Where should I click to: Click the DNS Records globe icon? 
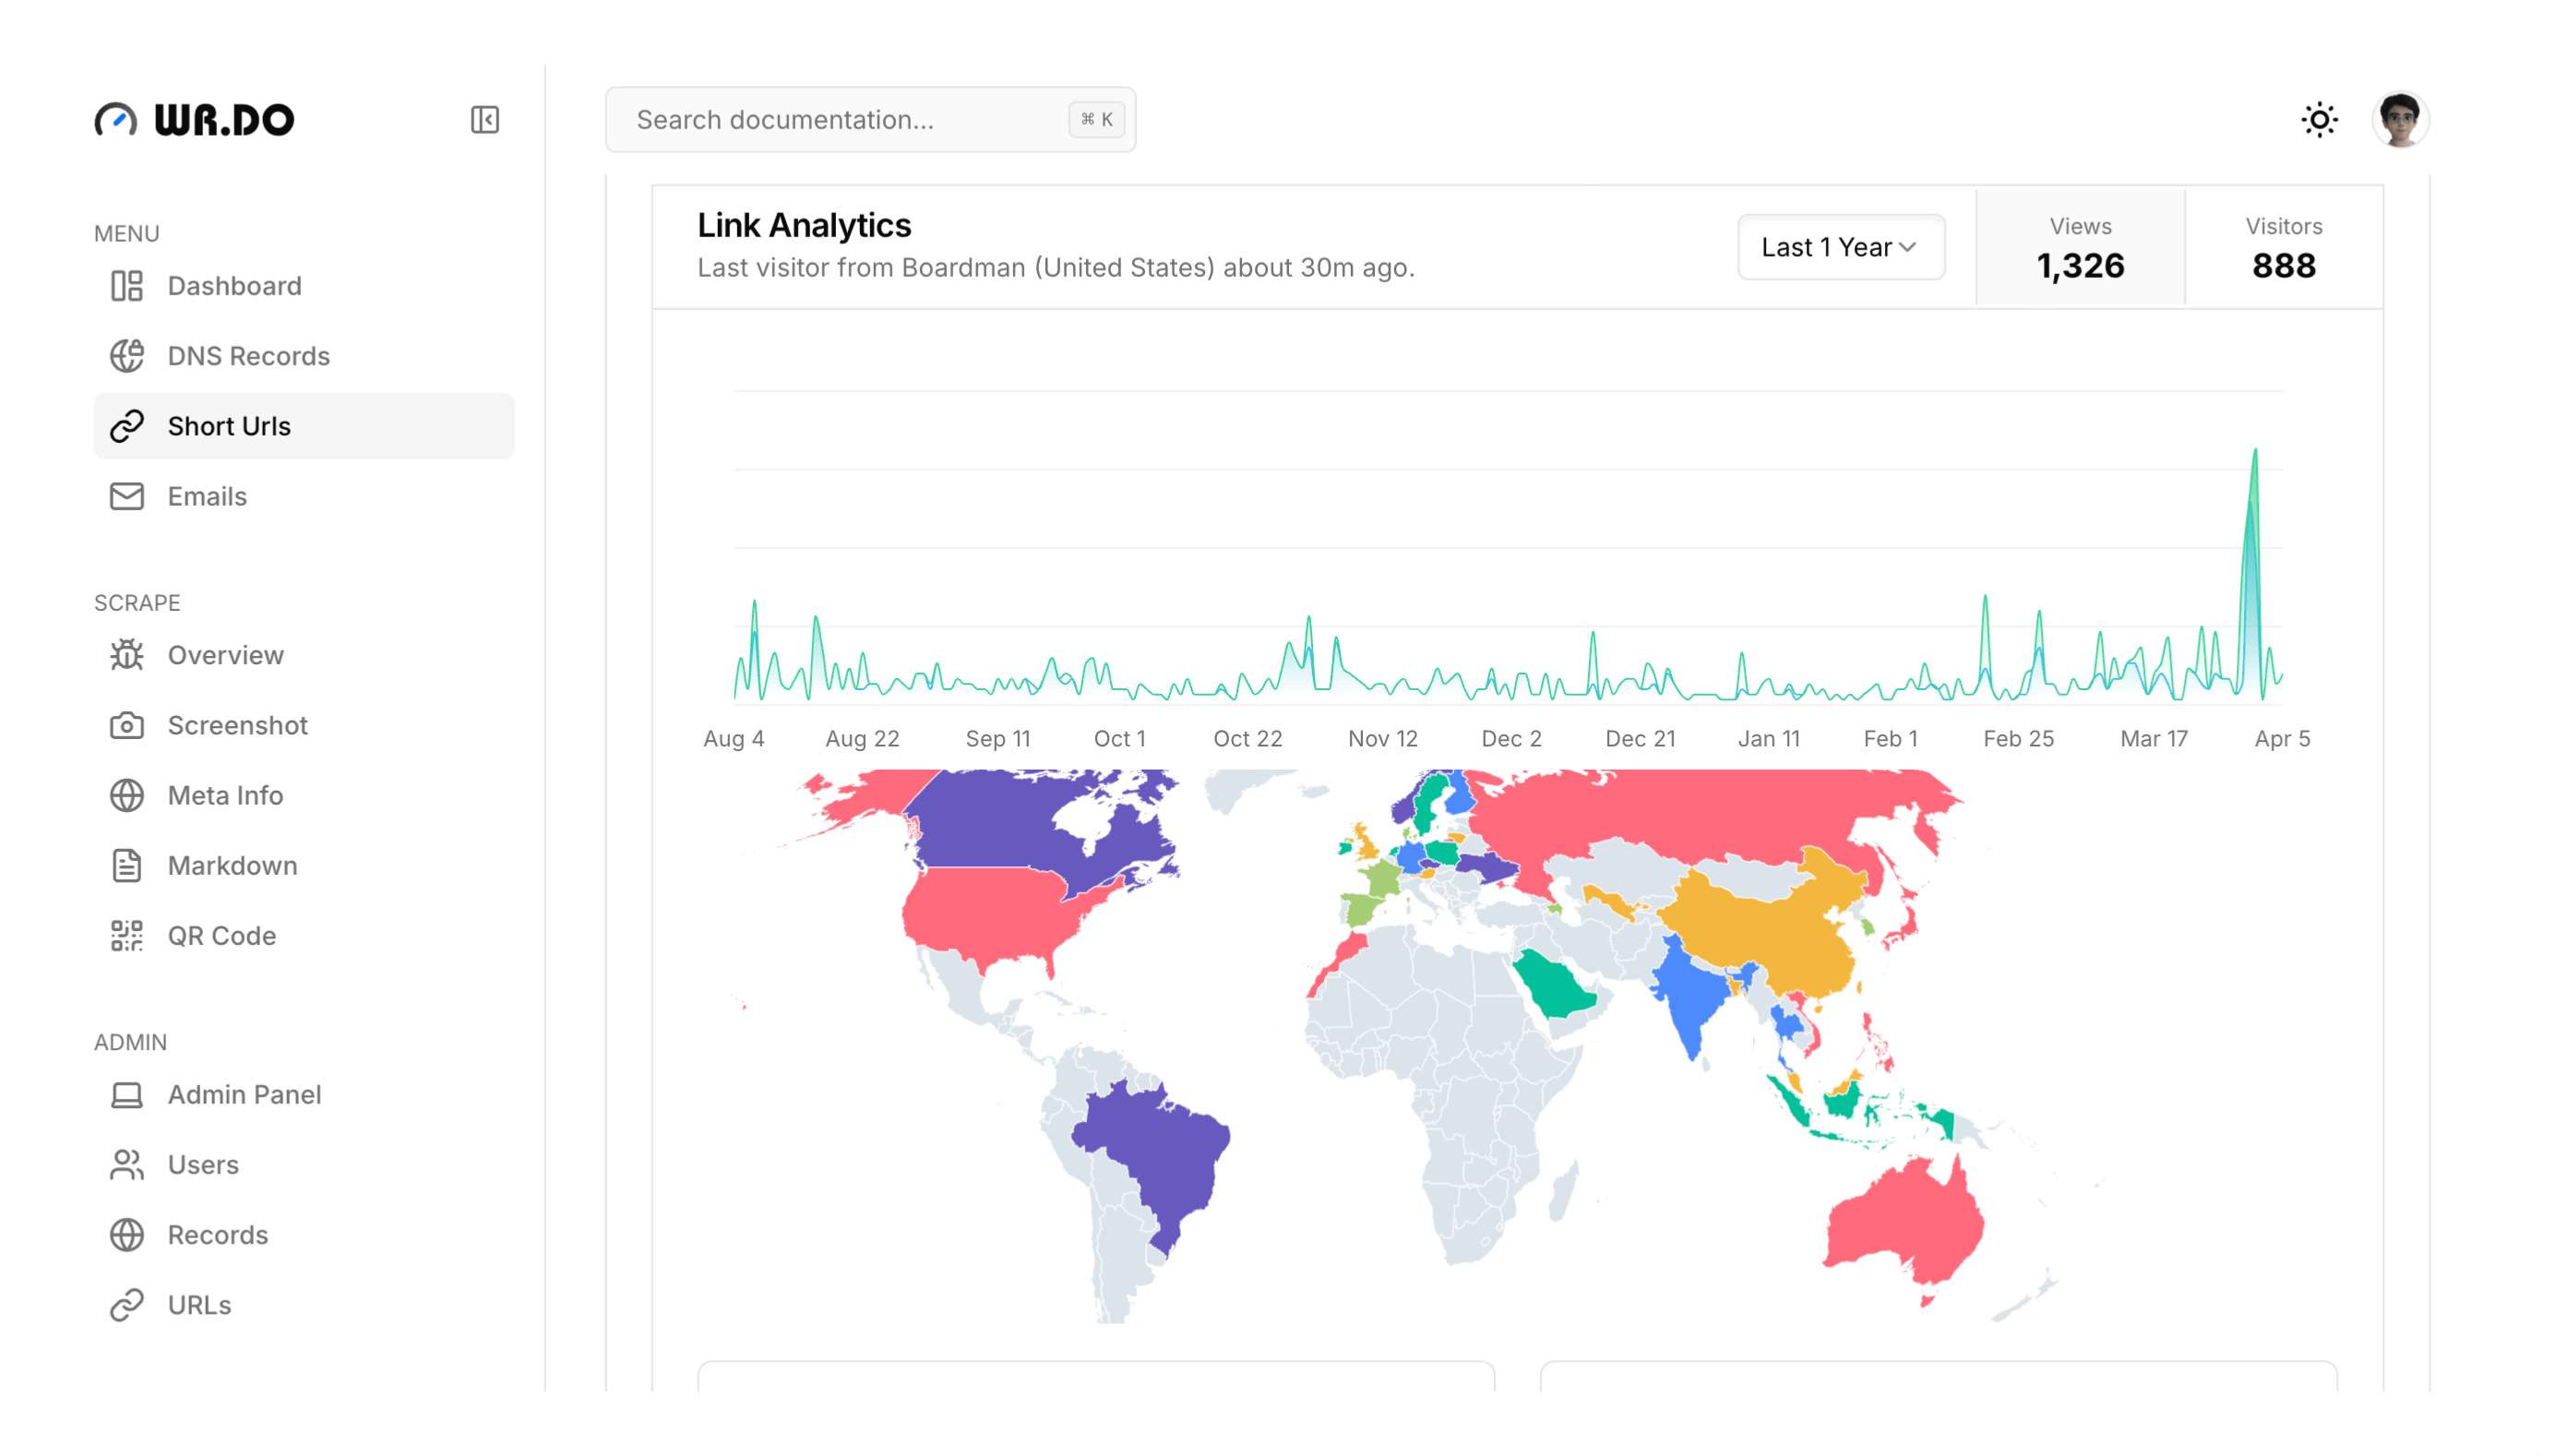(x=127, y=356)
